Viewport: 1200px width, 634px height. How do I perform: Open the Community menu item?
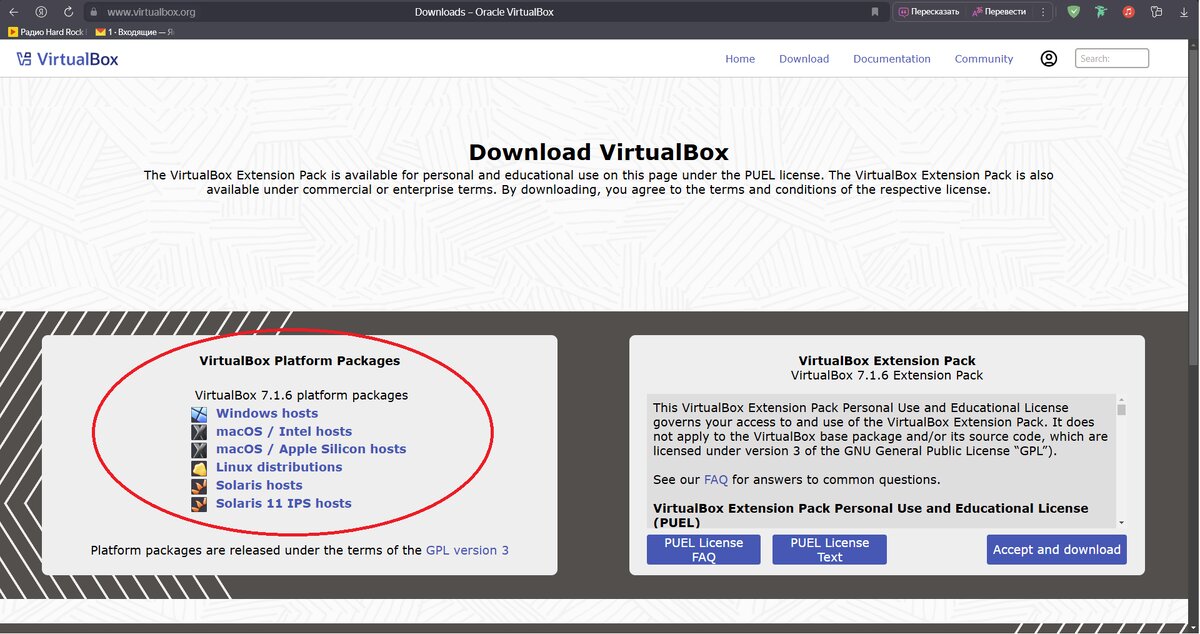pyautogui.click(x=984, y=59)
